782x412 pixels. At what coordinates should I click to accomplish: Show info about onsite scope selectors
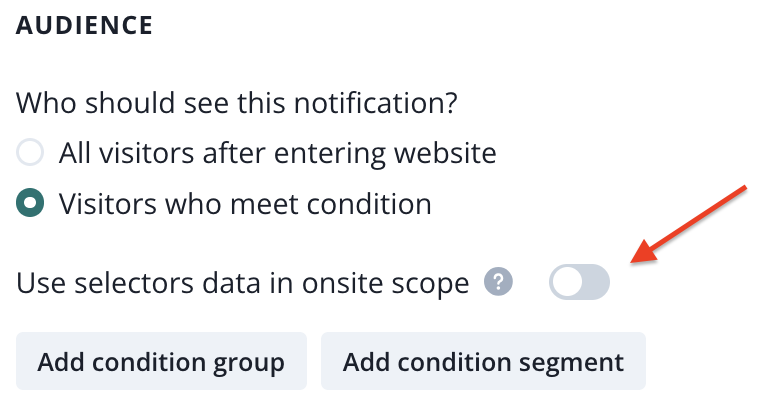click(498, 283)
